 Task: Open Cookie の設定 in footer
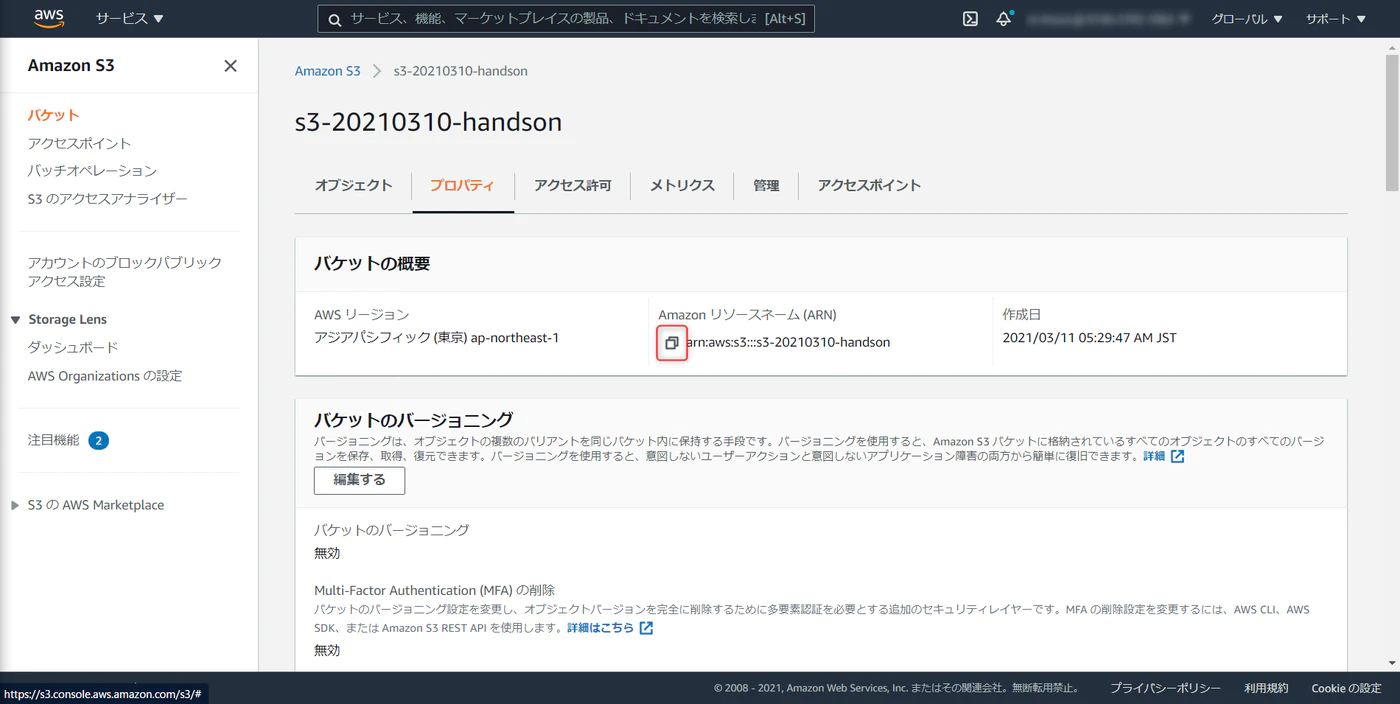tap(1346, 688)
